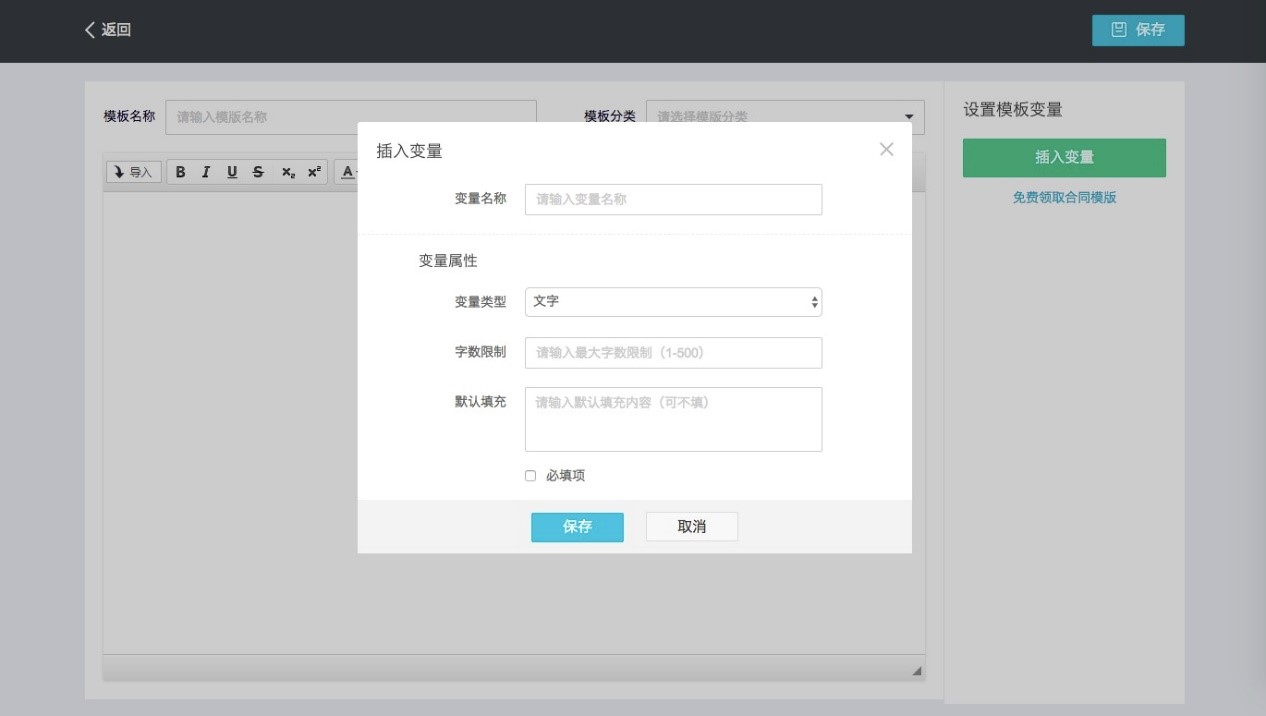Toggle bold formatting in editor toolbar
This screenshot has width=1266, height=716.
click(x=181, y=172)
